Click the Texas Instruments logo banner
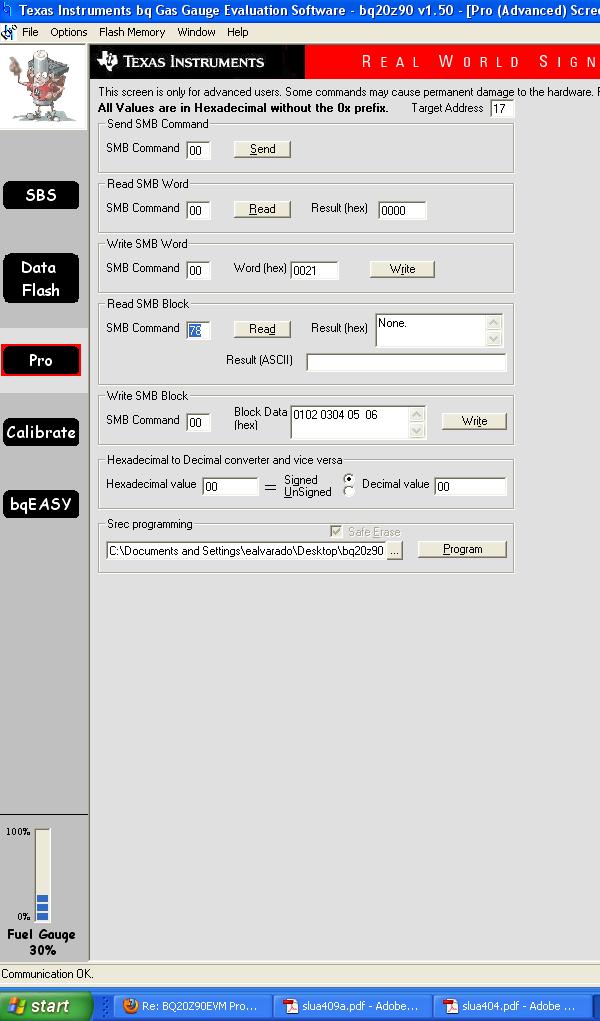 197,62
